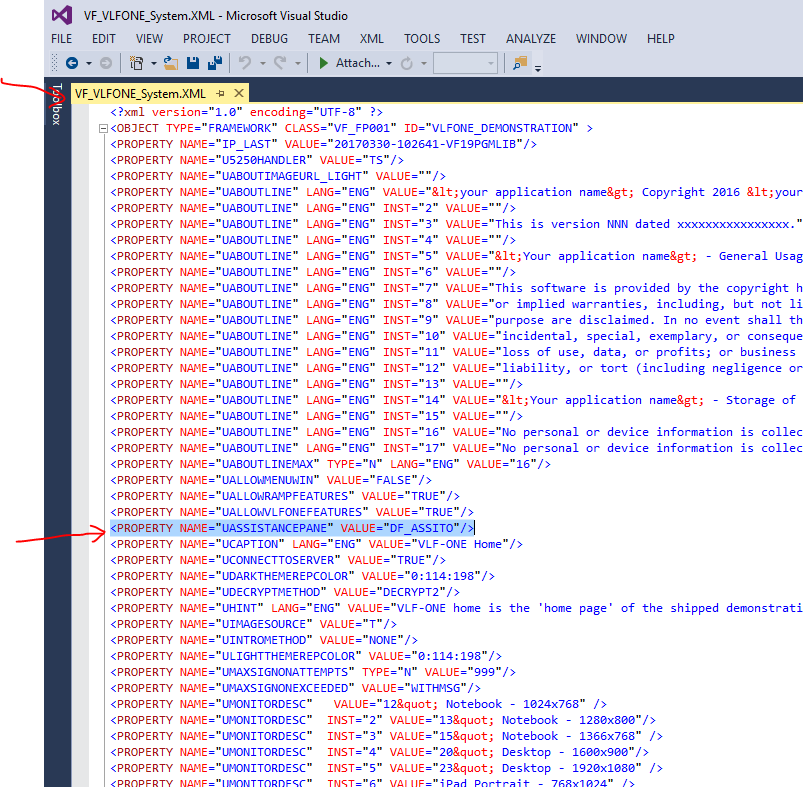Open the New Project dropdown arrow
Image resolution: width=803 pixels, height=787 pixels.
(153, 63)
